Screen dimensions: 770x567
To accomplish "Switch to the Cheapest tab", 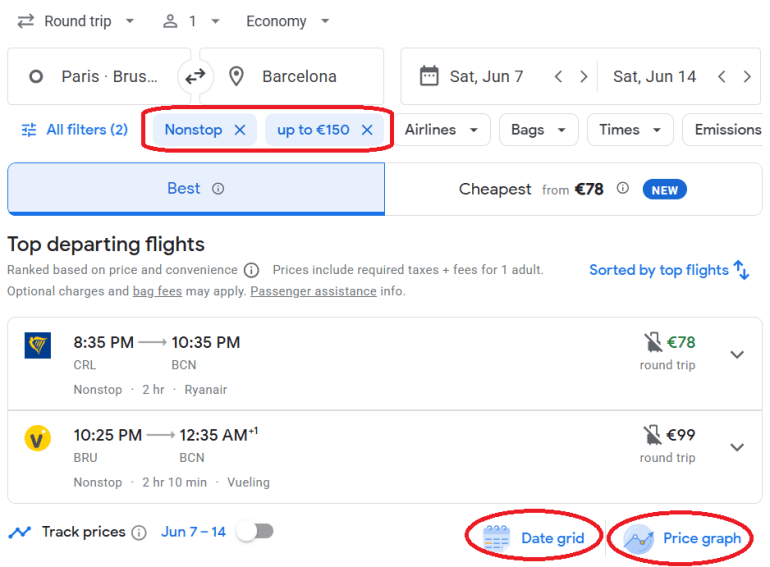I will (572, 189).
